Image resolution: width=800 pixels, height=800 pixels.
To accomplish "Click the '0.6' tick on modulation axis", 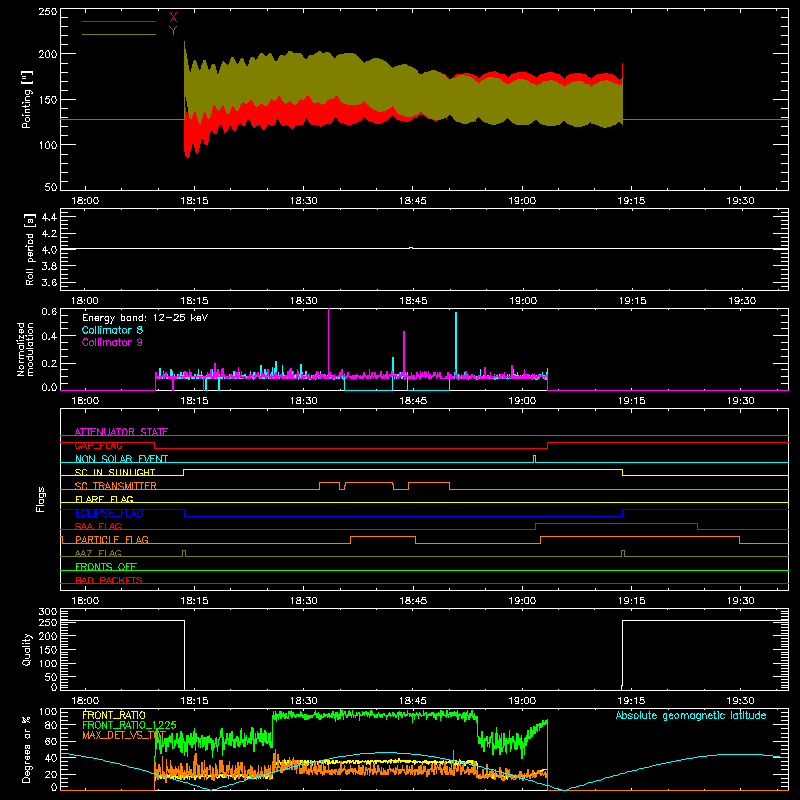I will (49, 311).
